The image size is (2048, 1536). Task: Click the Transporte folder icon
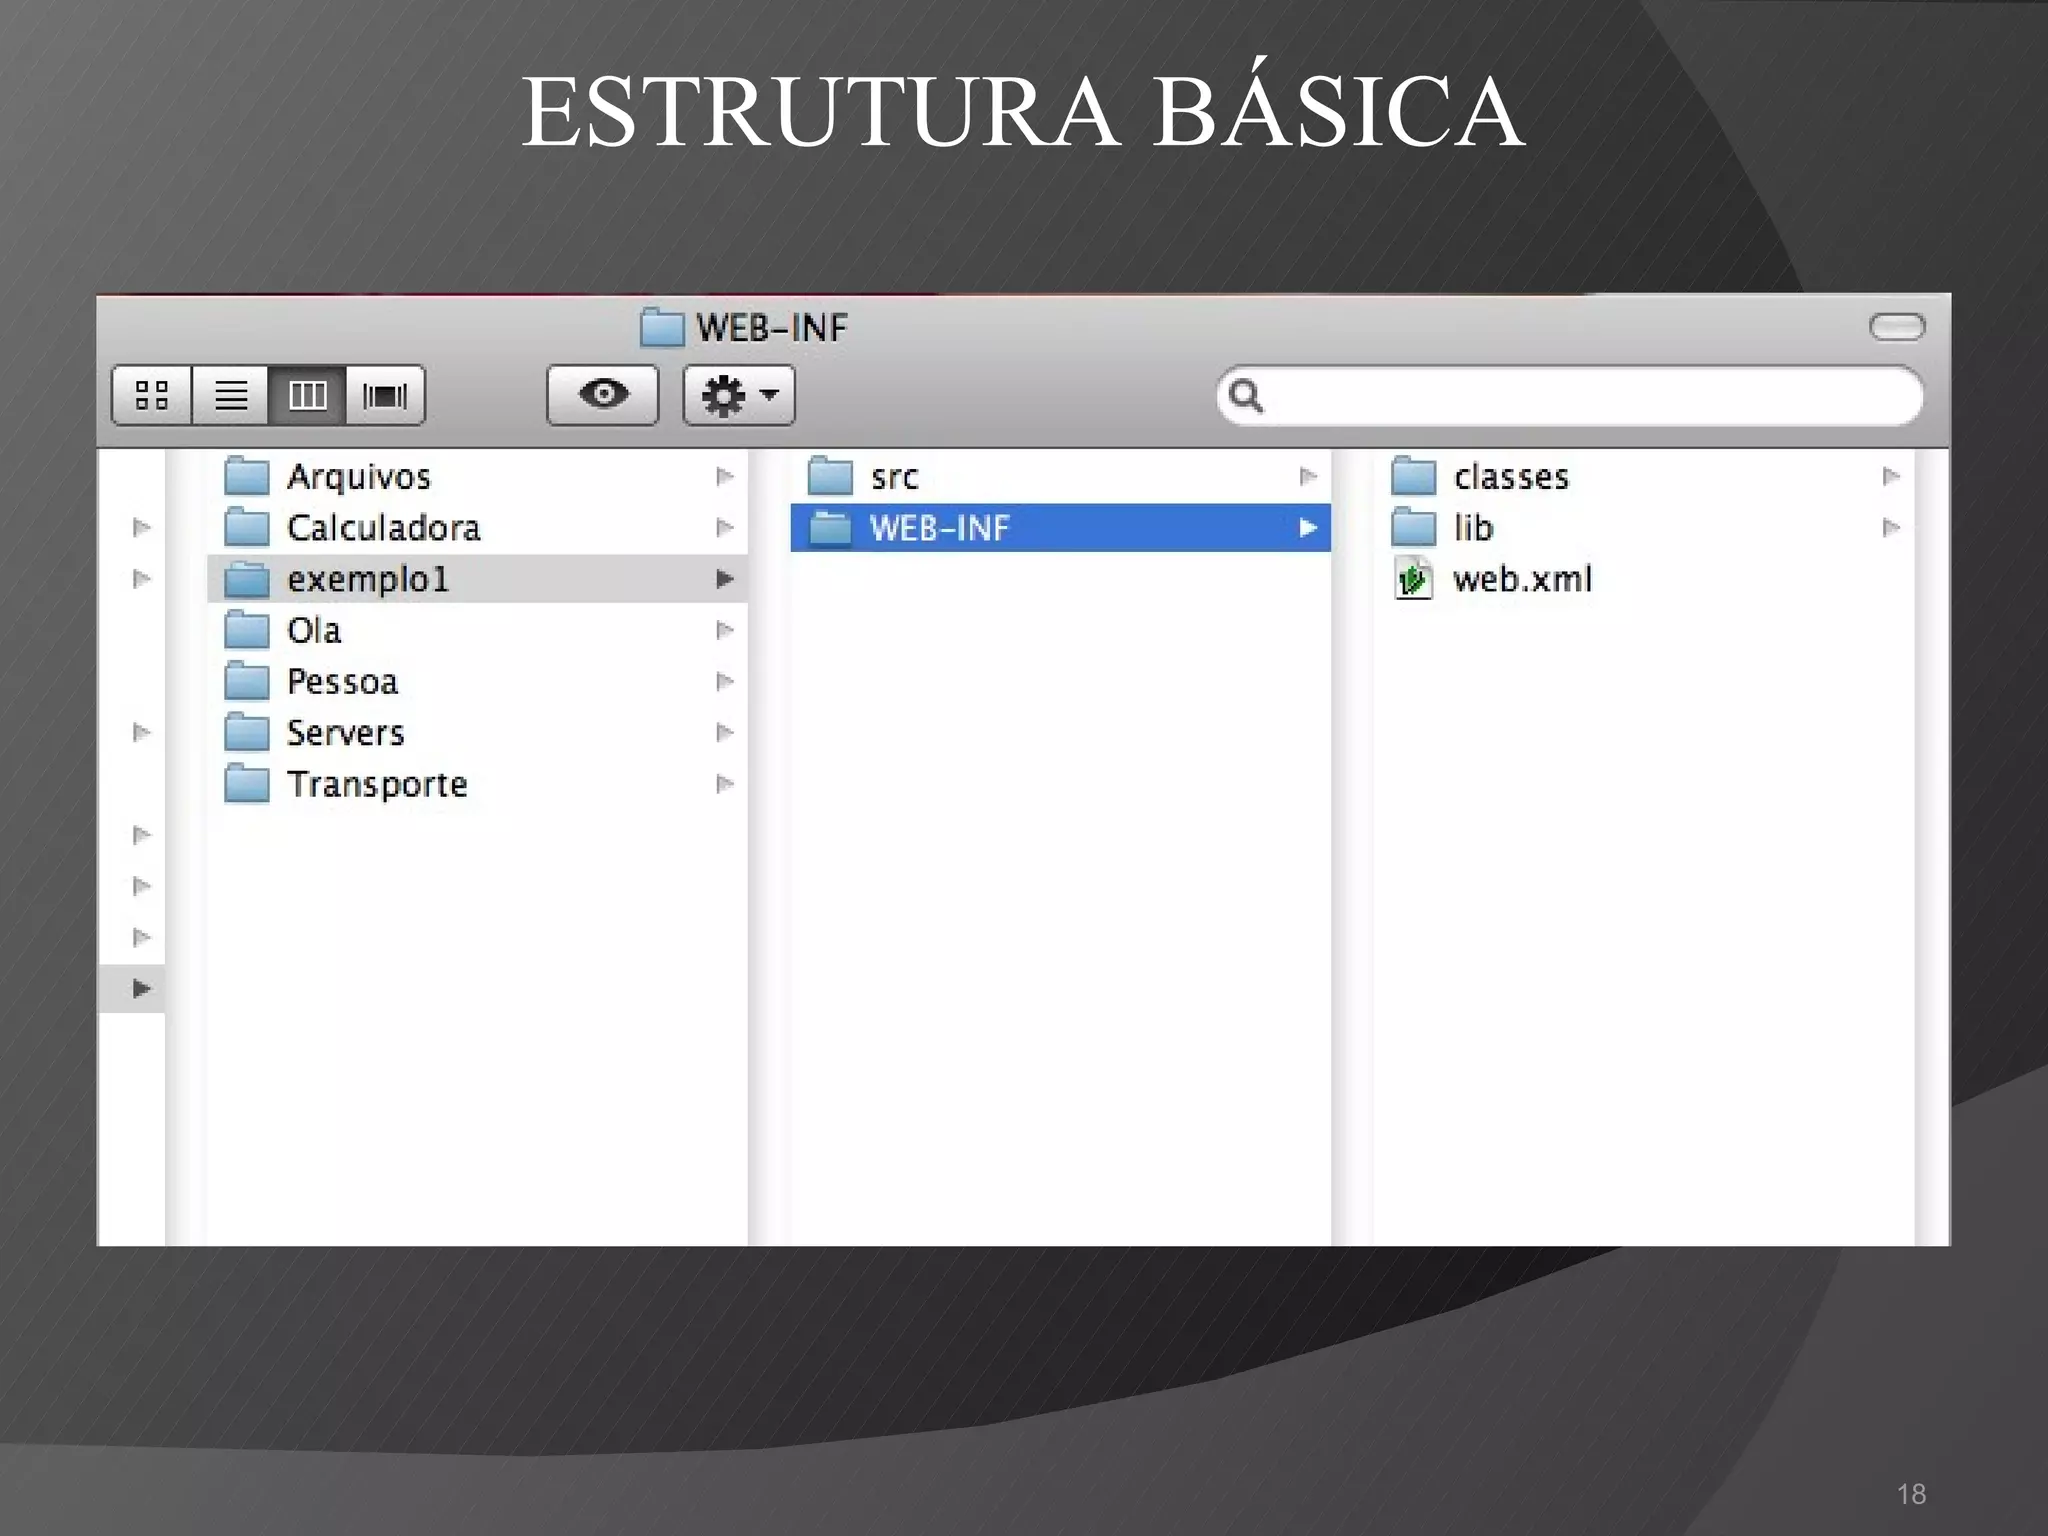pyautogui.click(x=247, y=784)
